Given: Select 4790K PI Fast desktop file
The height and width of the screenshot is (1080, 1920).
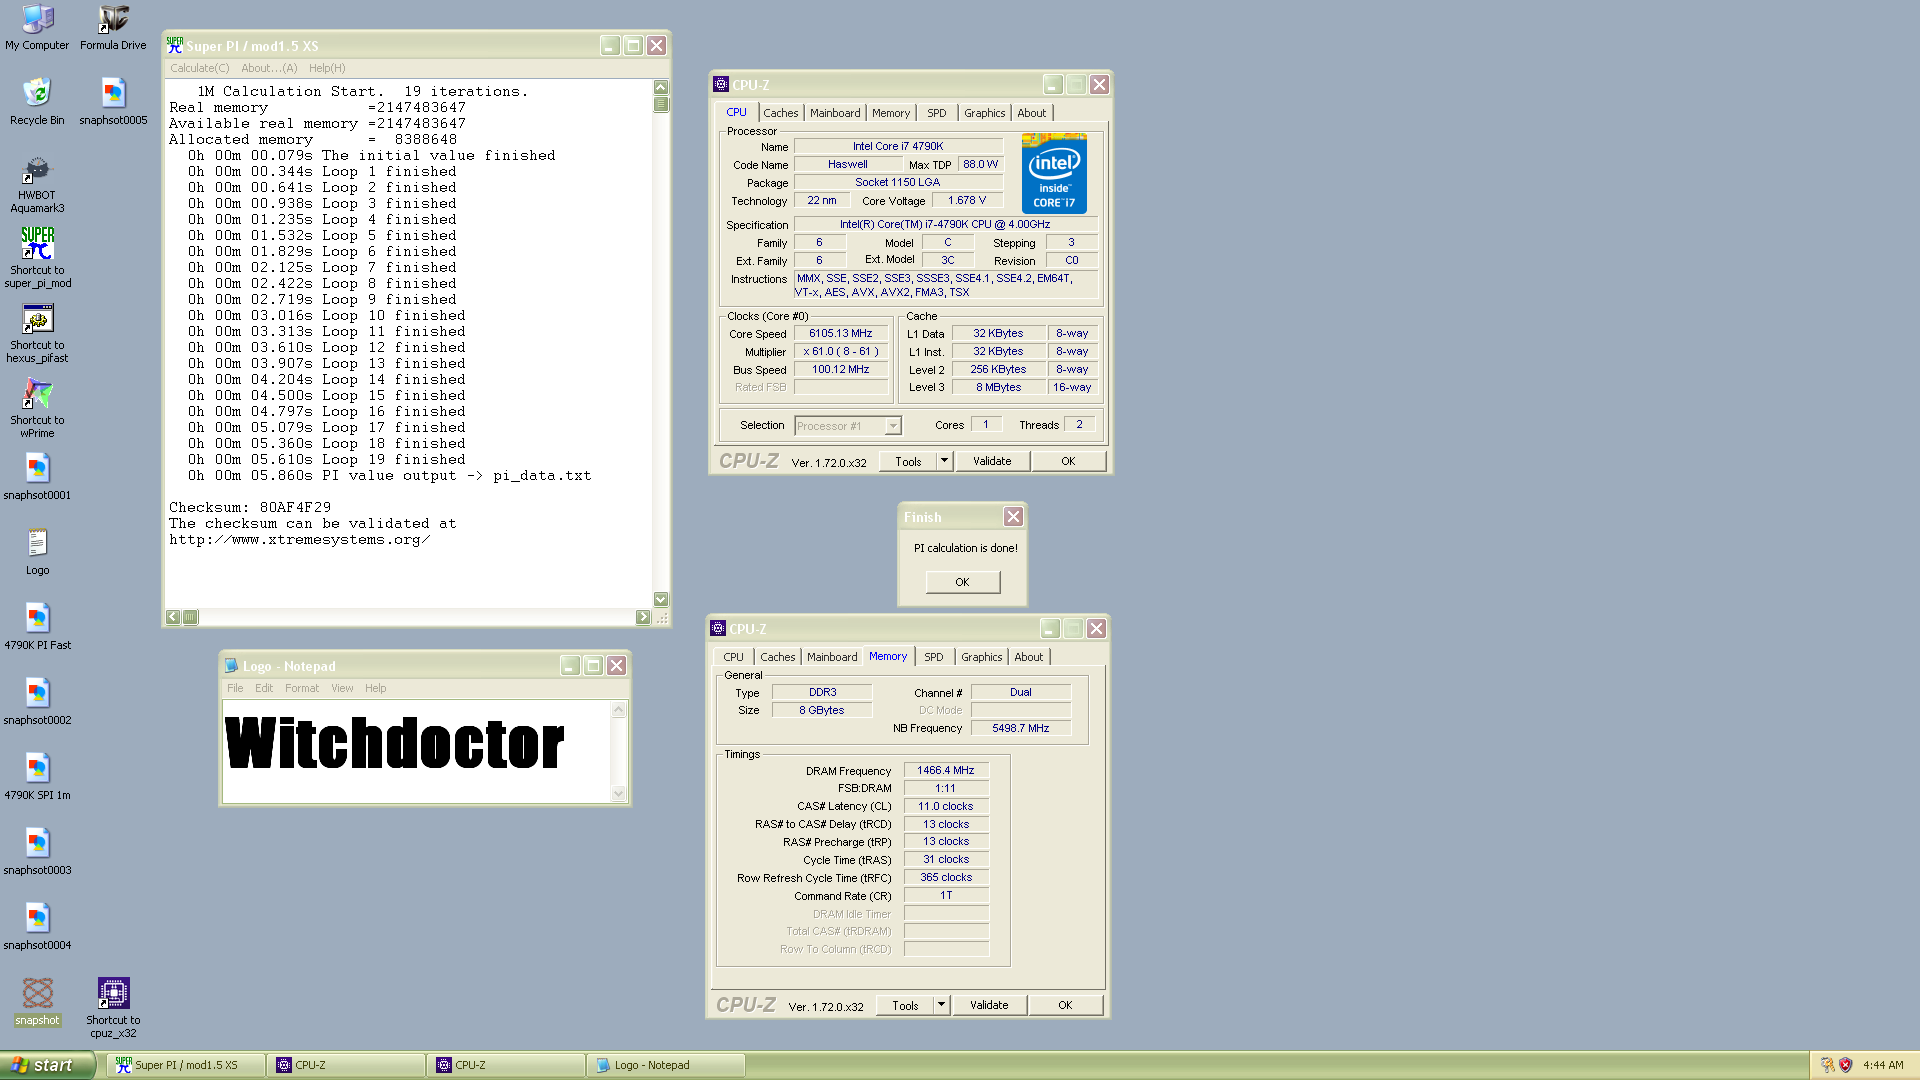Looking at the screenshot, I should pyautogui.click(x=37, y=626).
